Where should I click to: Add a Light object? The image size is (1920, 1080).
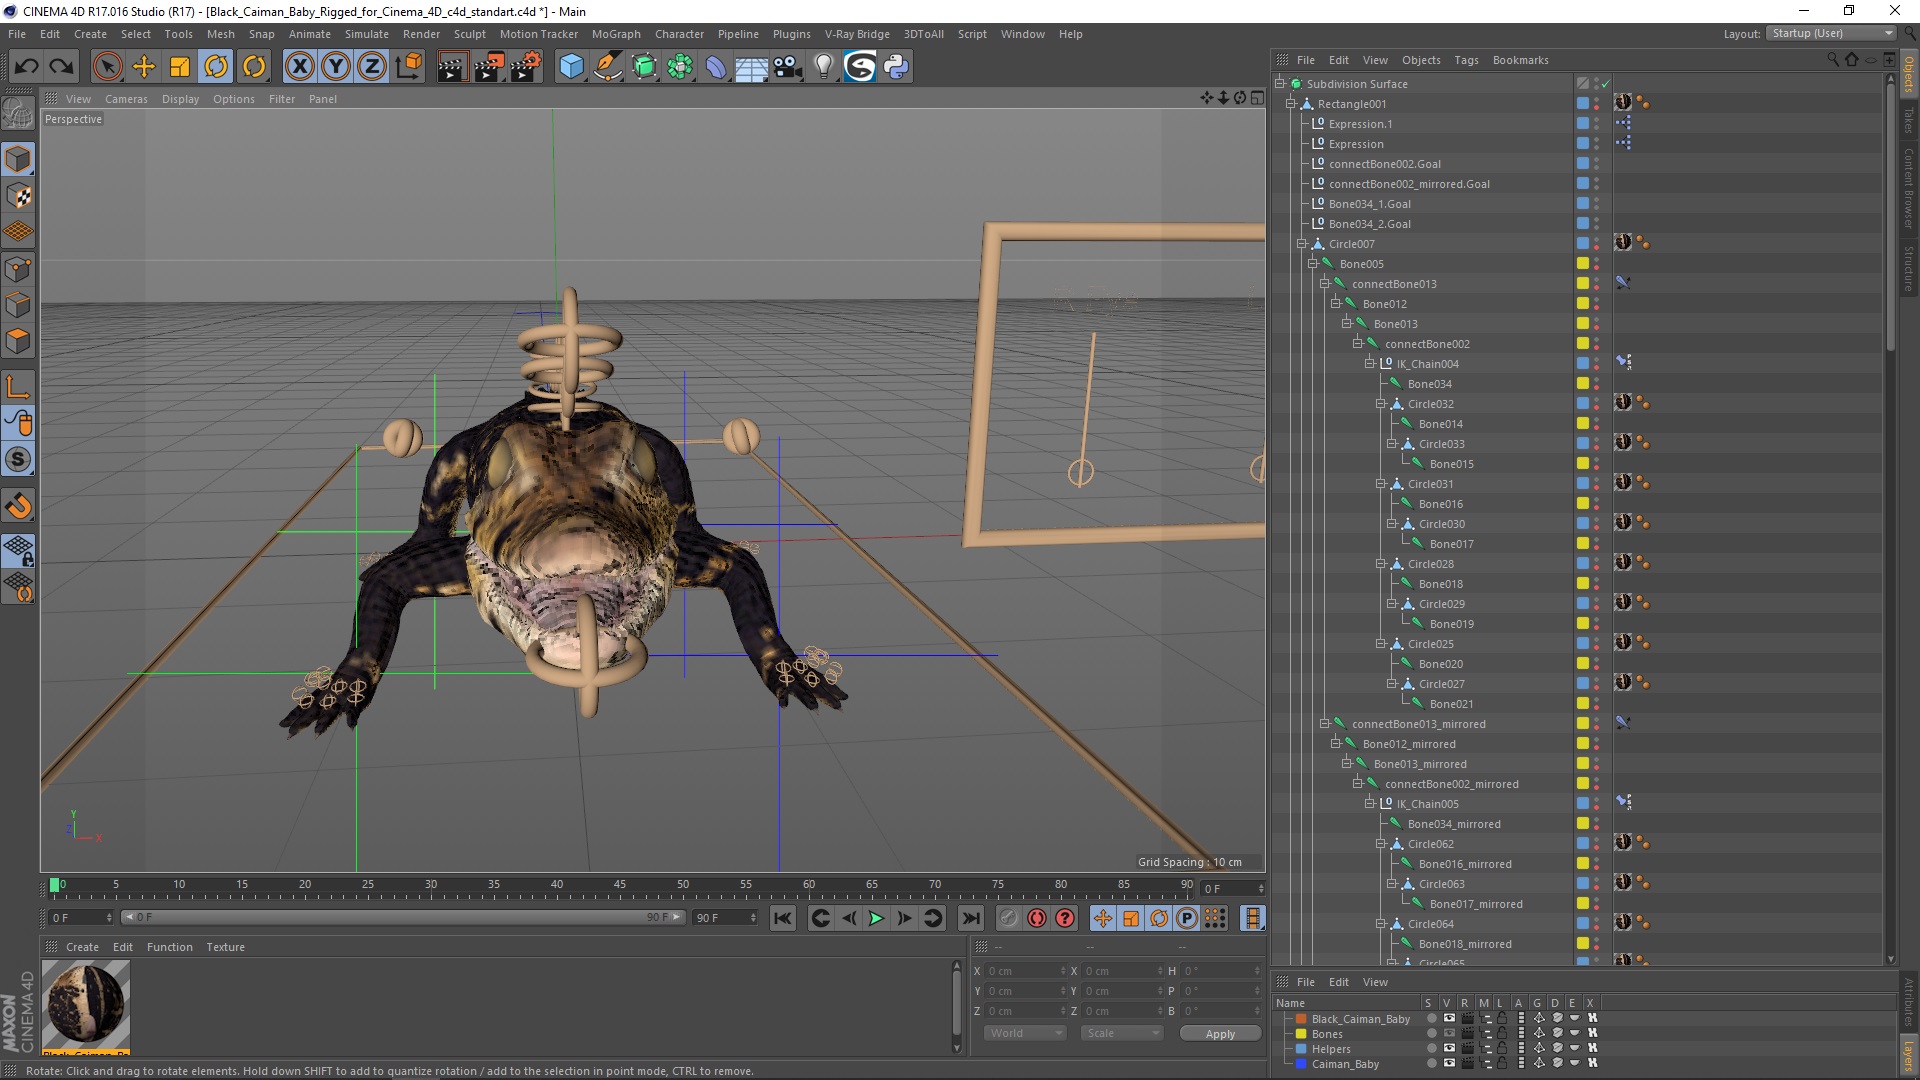pyautogui.click(x=823, y=67)
